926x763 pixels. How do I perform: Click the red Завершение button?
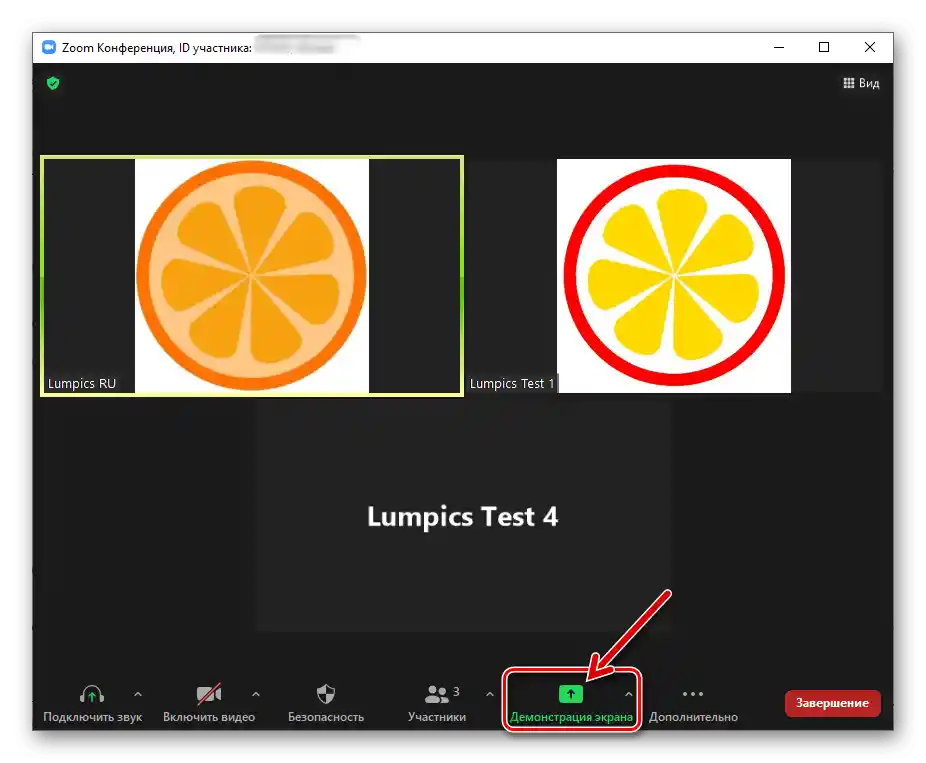pos(833,703)
